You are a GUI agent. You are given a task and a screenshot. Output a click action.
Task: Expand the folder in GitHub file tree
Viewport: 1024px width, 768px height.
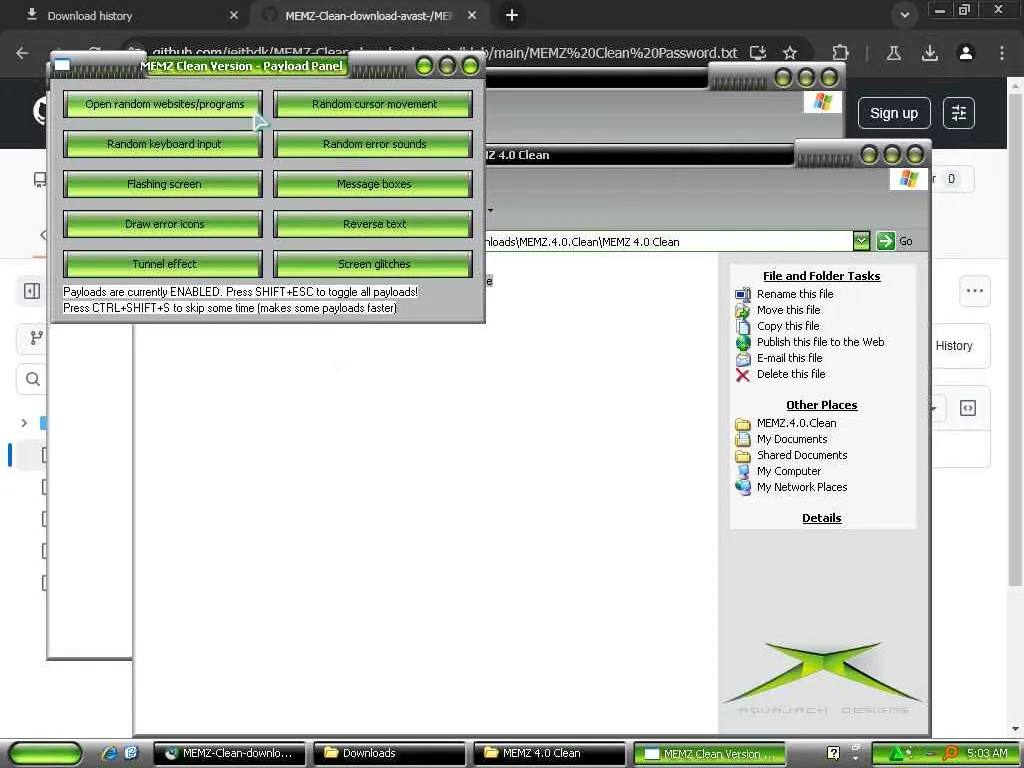24,423
